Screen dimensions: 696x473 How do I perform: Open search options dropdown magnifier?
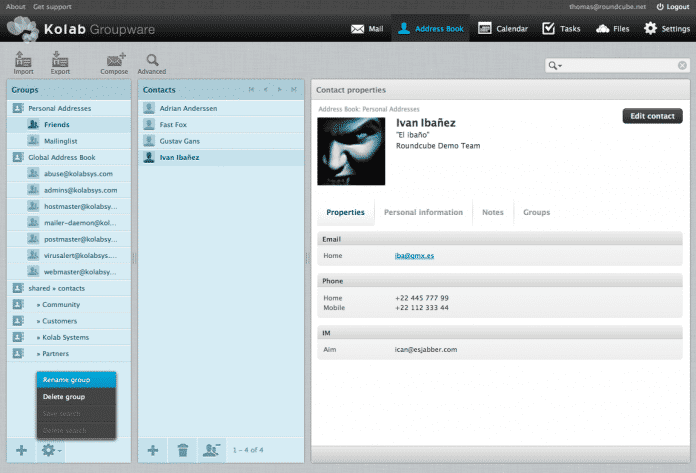[555, 65]
